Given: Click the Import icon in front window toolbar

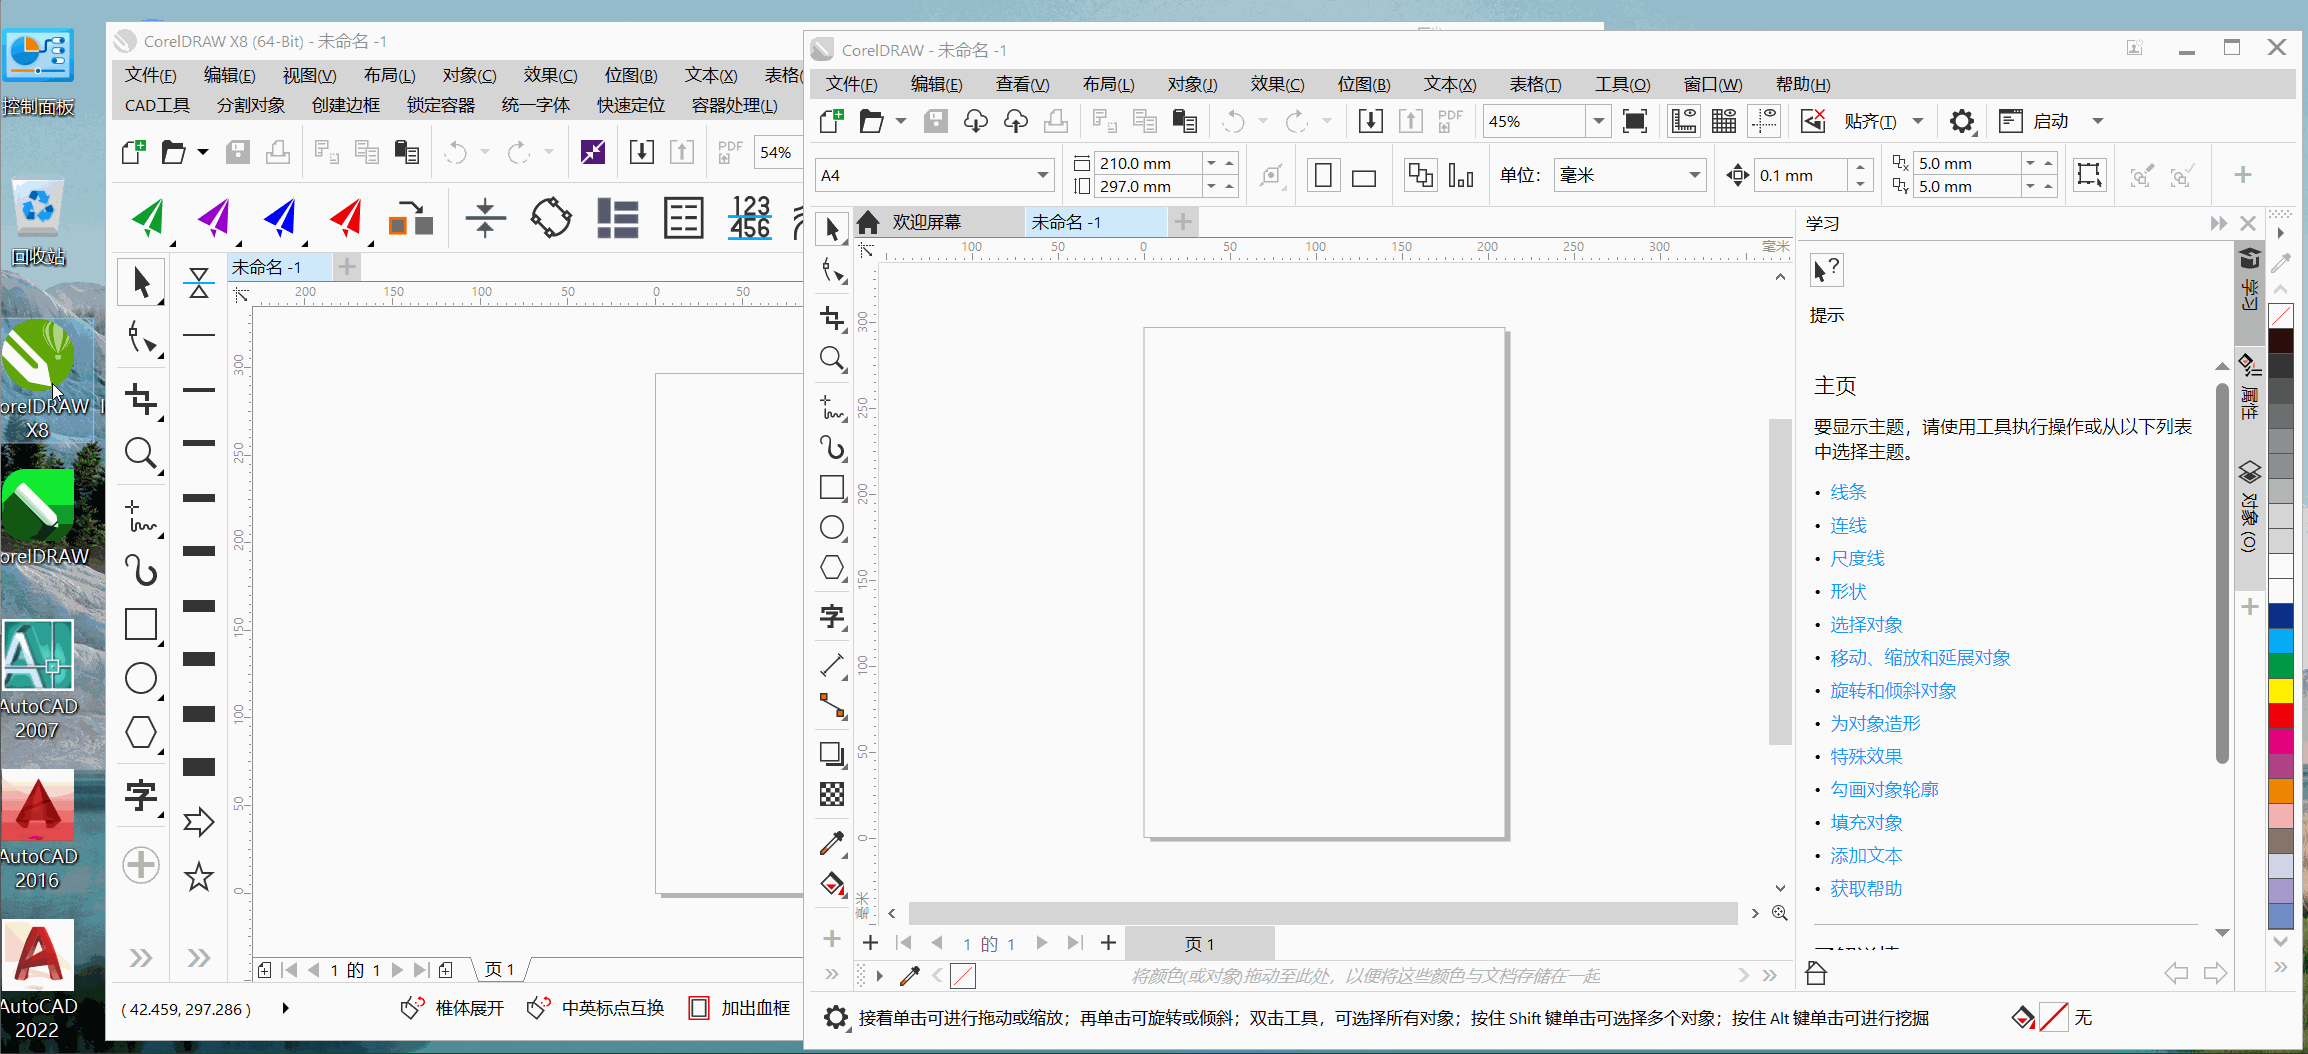Looking at the screenshot, I should [1370, 121].
